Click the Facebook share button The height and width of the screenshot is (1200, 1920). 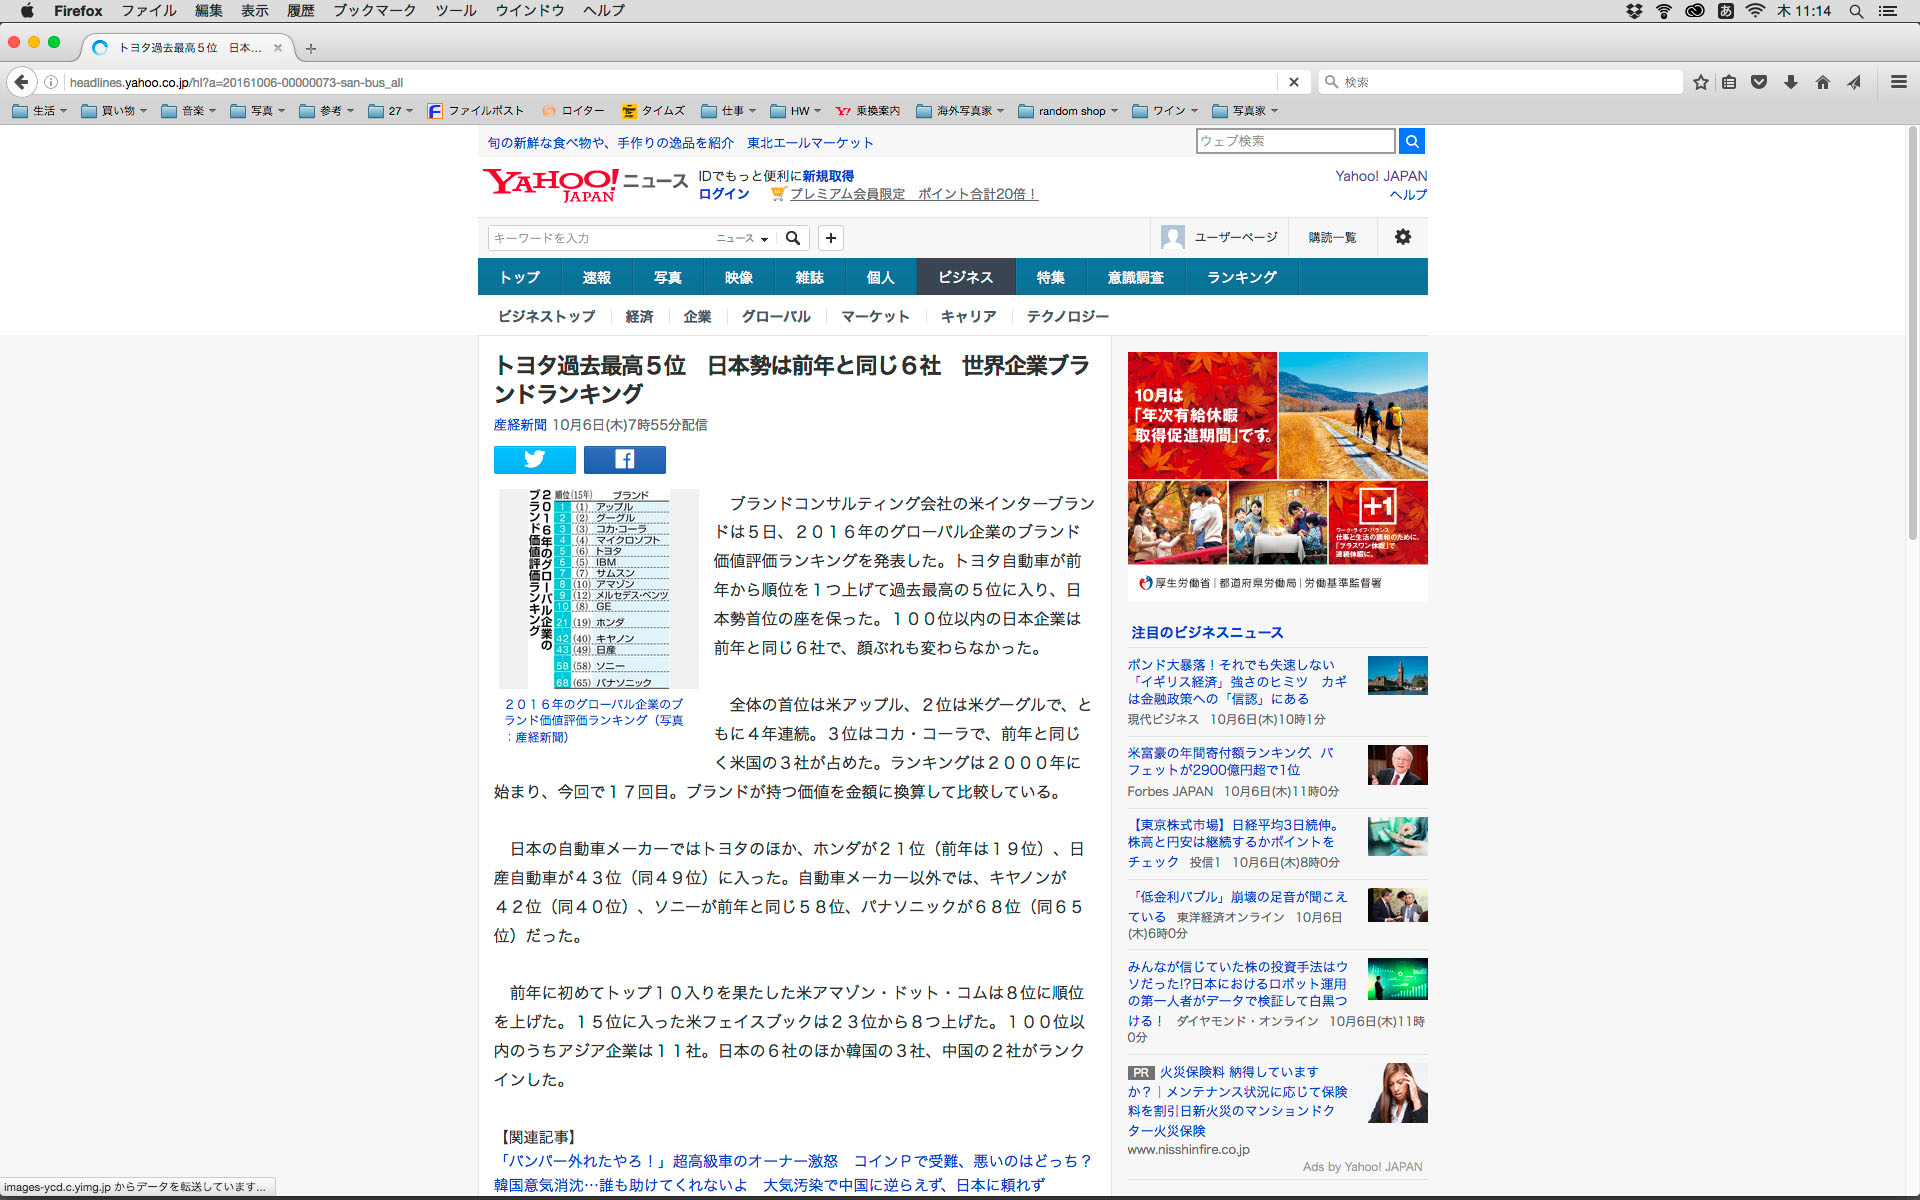point(624,459)
